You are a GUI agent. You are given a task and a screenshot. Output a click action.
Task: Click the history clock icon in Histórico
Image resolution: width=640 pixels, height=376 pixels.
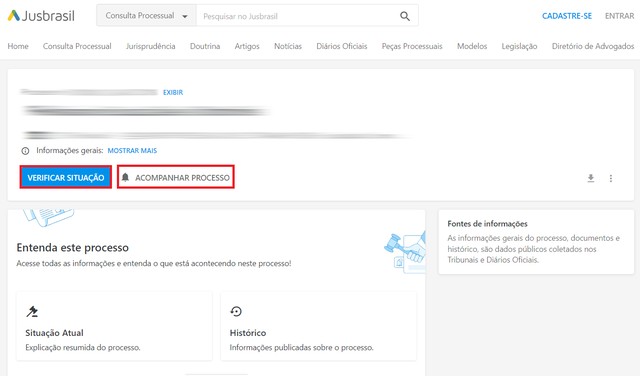(x=236, y=311)
